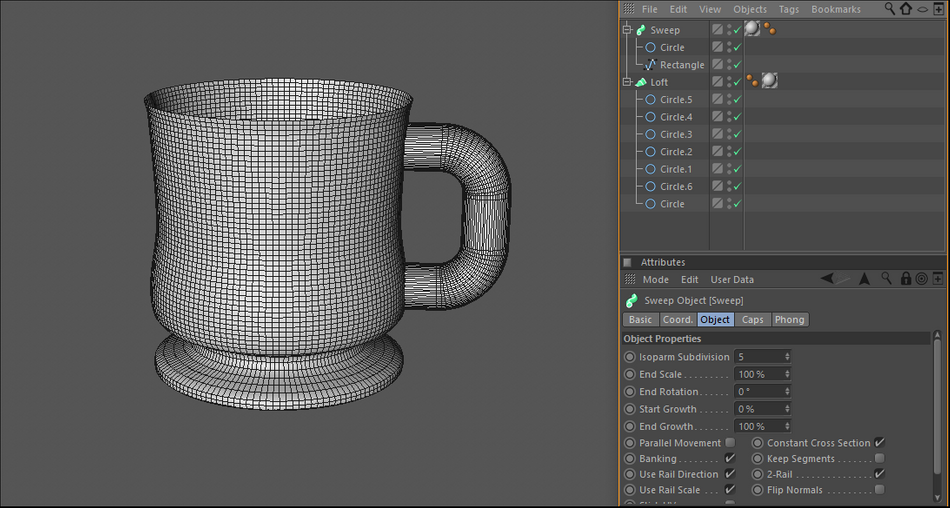Click the Isoparm Subdivision stepper arrows
Viewport: 950px width, 508px height.
pyautogui.click(x=787, y=357)
